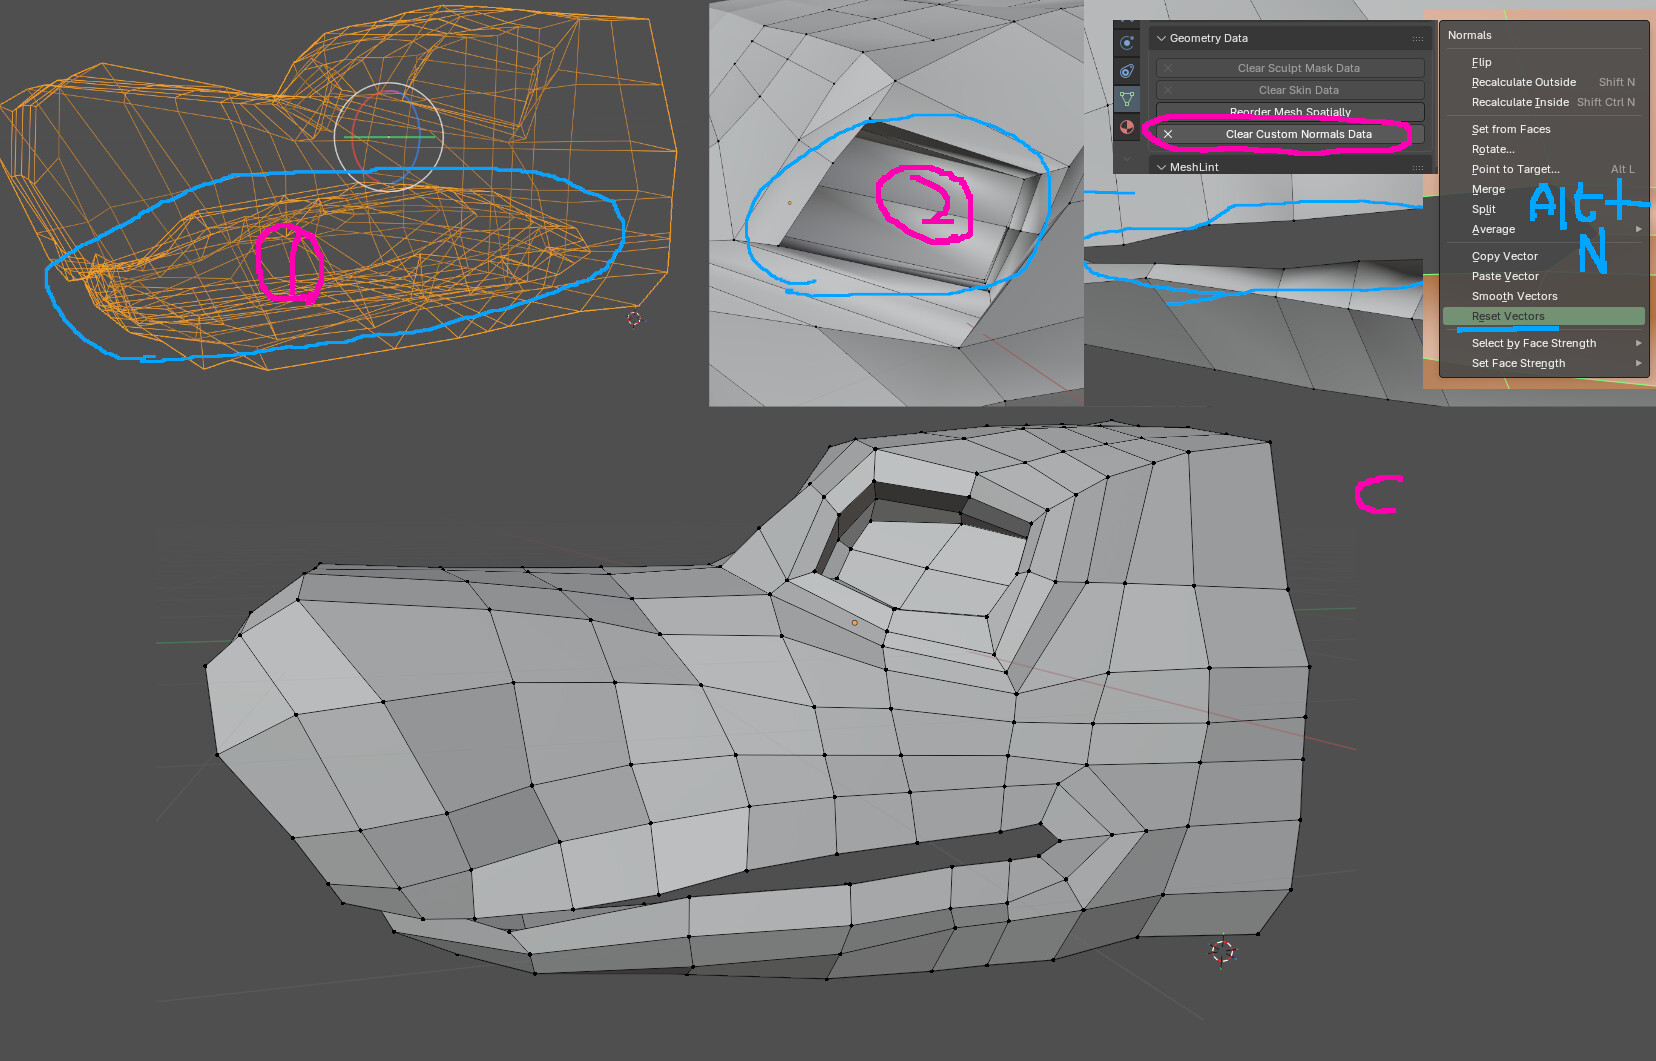Choose Copy Vector in Normals menu
This screenshot has height=1061, width=1656.
tap(1544, 256)
